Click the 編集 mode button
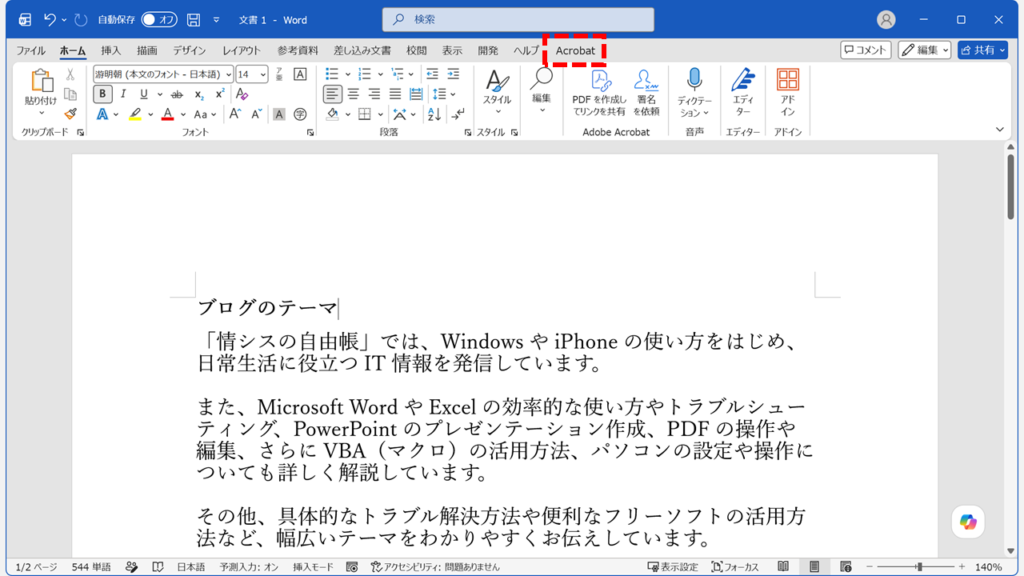1024x576 pixels. pyautogui.click(x=924, y=50)
